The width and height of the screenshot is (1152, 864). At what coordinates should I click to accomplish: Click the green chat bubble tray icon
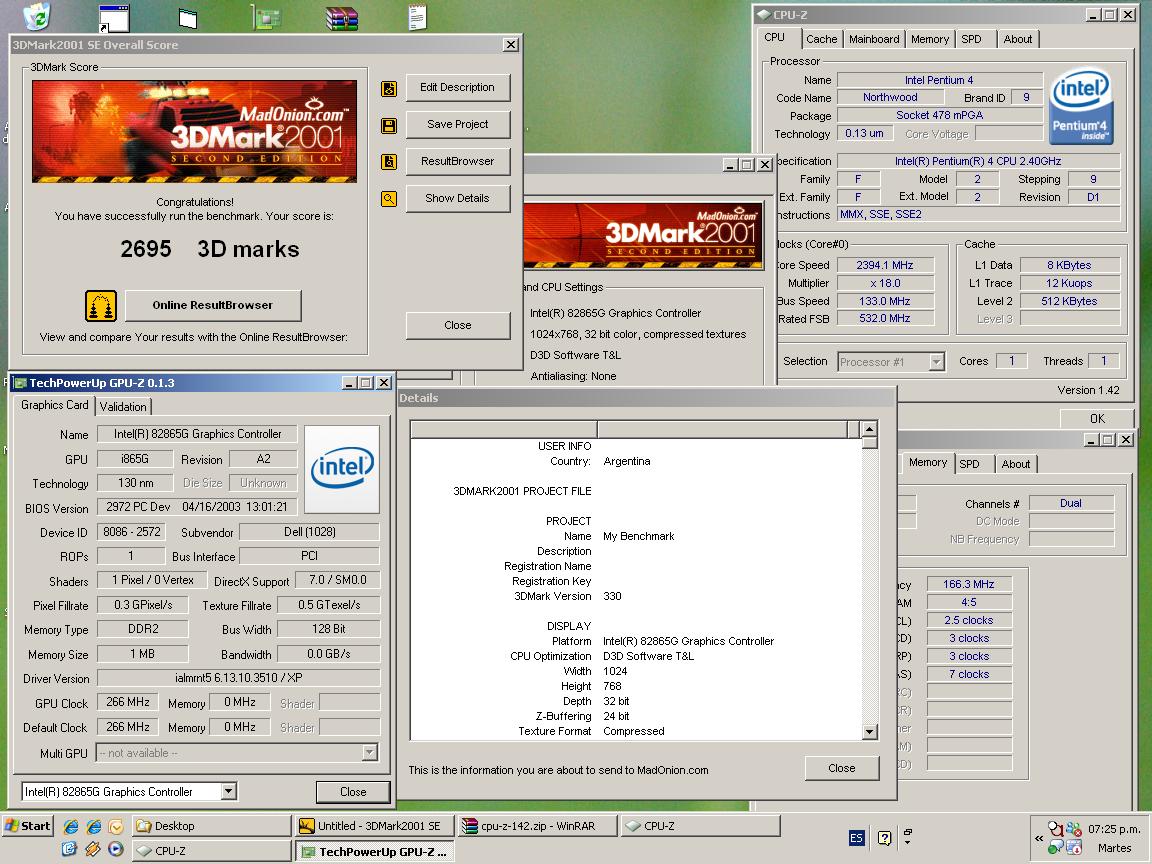[1055, 848]
